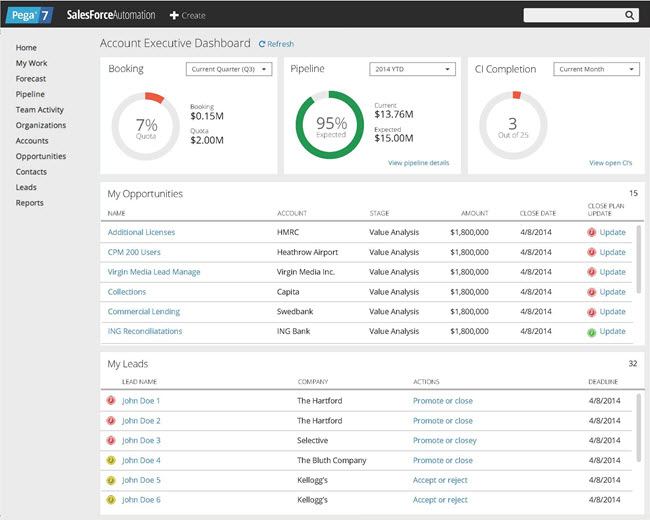Image resolution: width=650 pixels, height=520 pixels.
Task: Click My Leads list scrollbar
Action: pyautogui.click(x=639, y=429)
